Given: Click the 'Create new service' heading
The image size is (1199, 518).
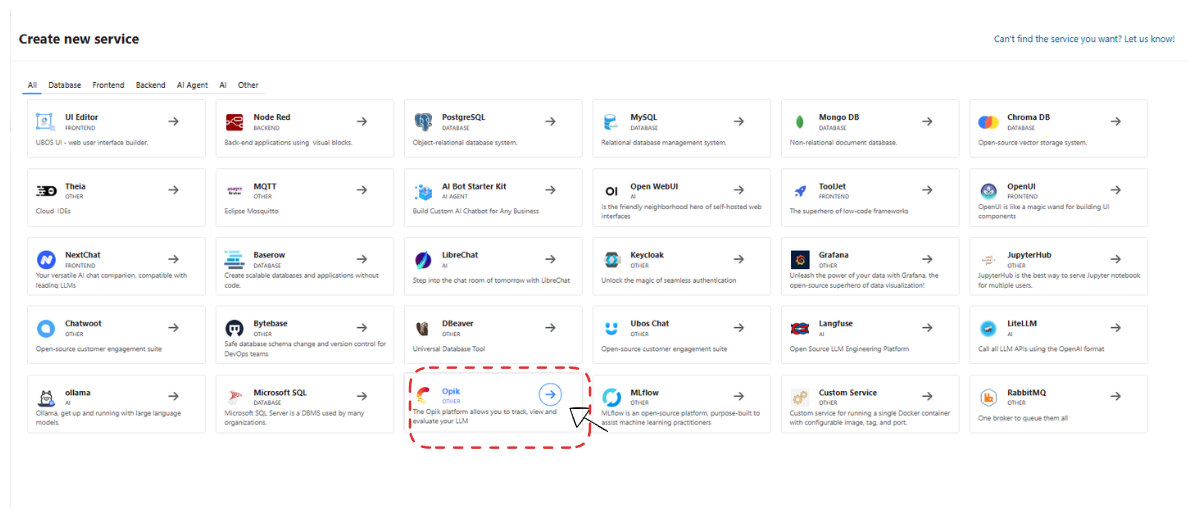Looking at the screenshot, I should [79, 38].
